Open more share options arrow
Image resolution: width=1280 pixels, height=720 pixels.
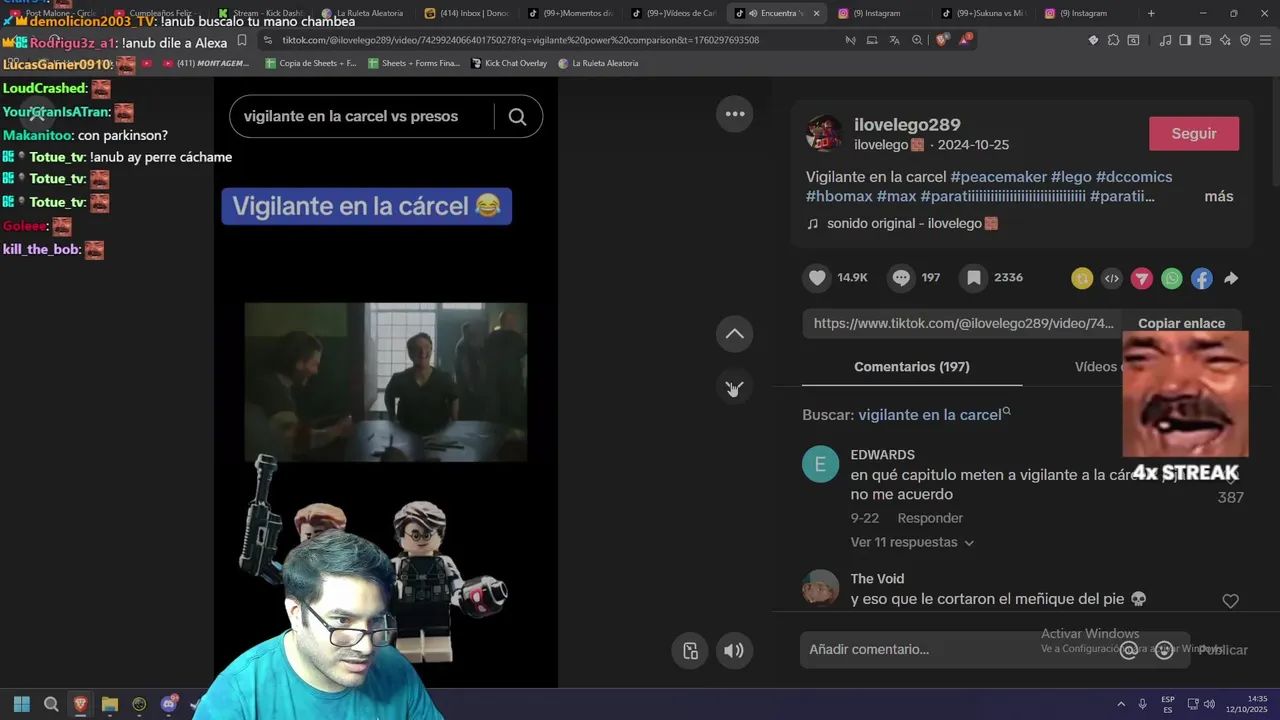tap(1231, 279)
